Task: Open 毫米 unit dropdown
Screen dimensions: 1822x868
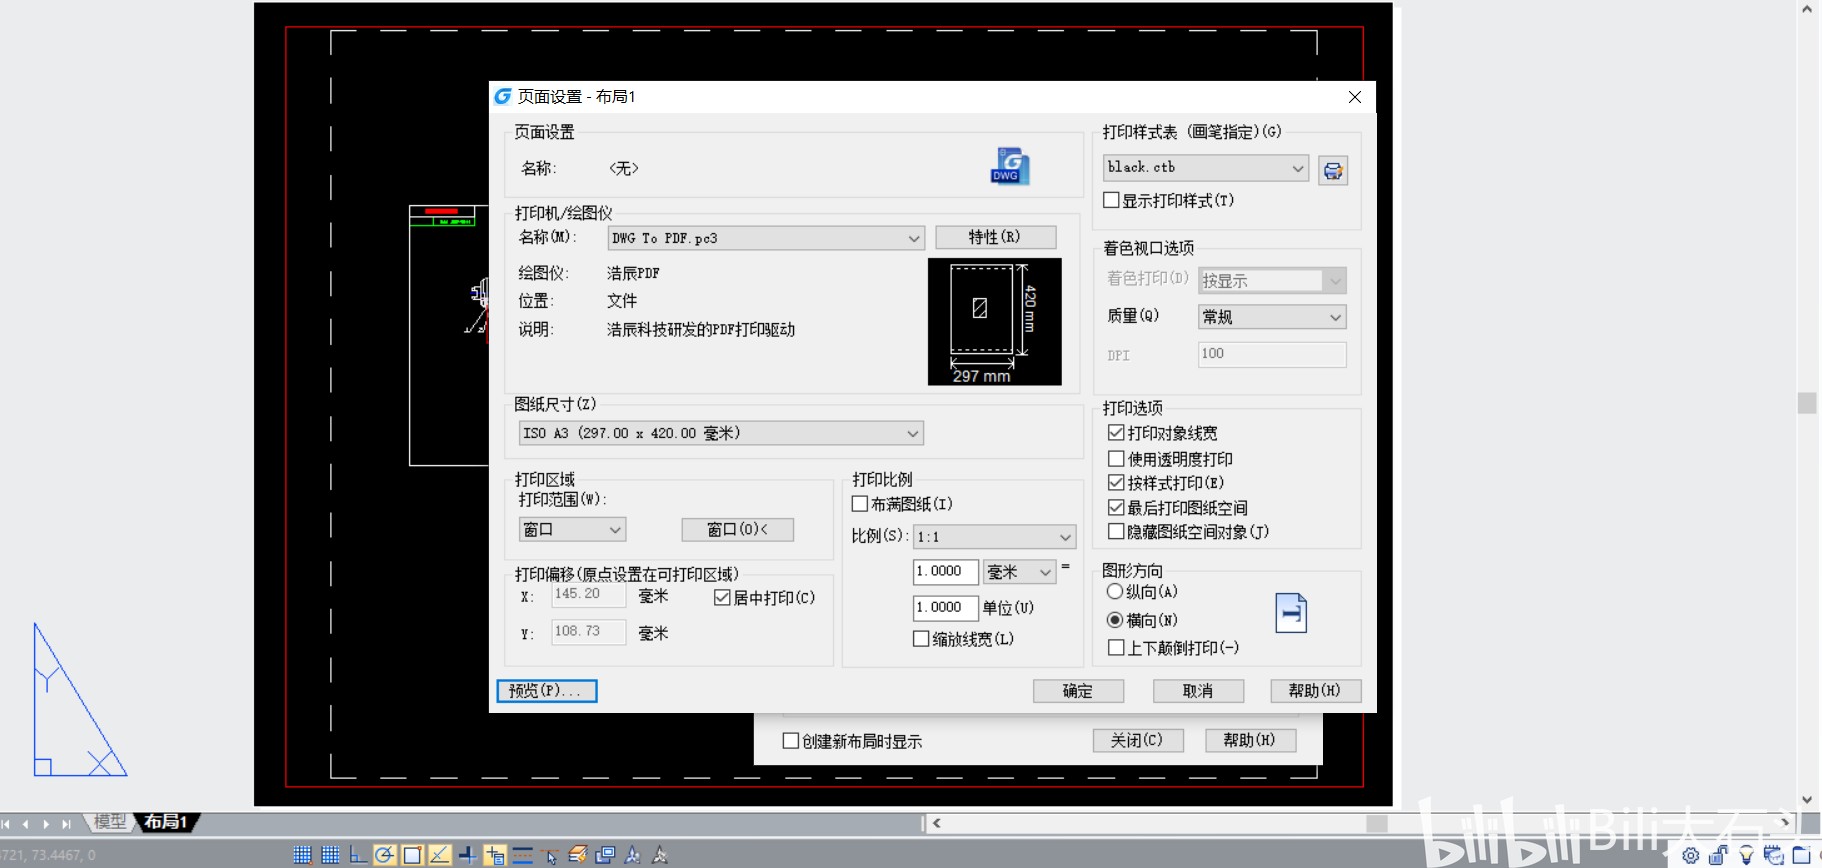Action: (x=1019, y=572)
